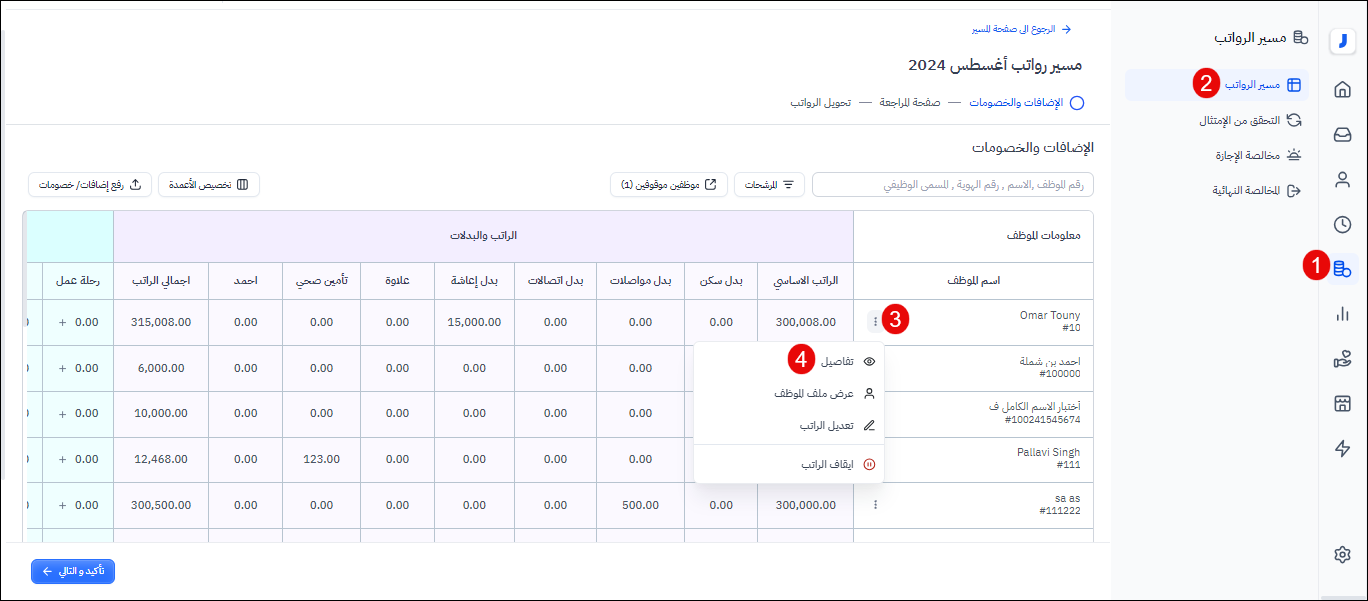Click the lightning bolt icon in the rail
Viewport: 1368px width, 601px height.
point(1342,448)
